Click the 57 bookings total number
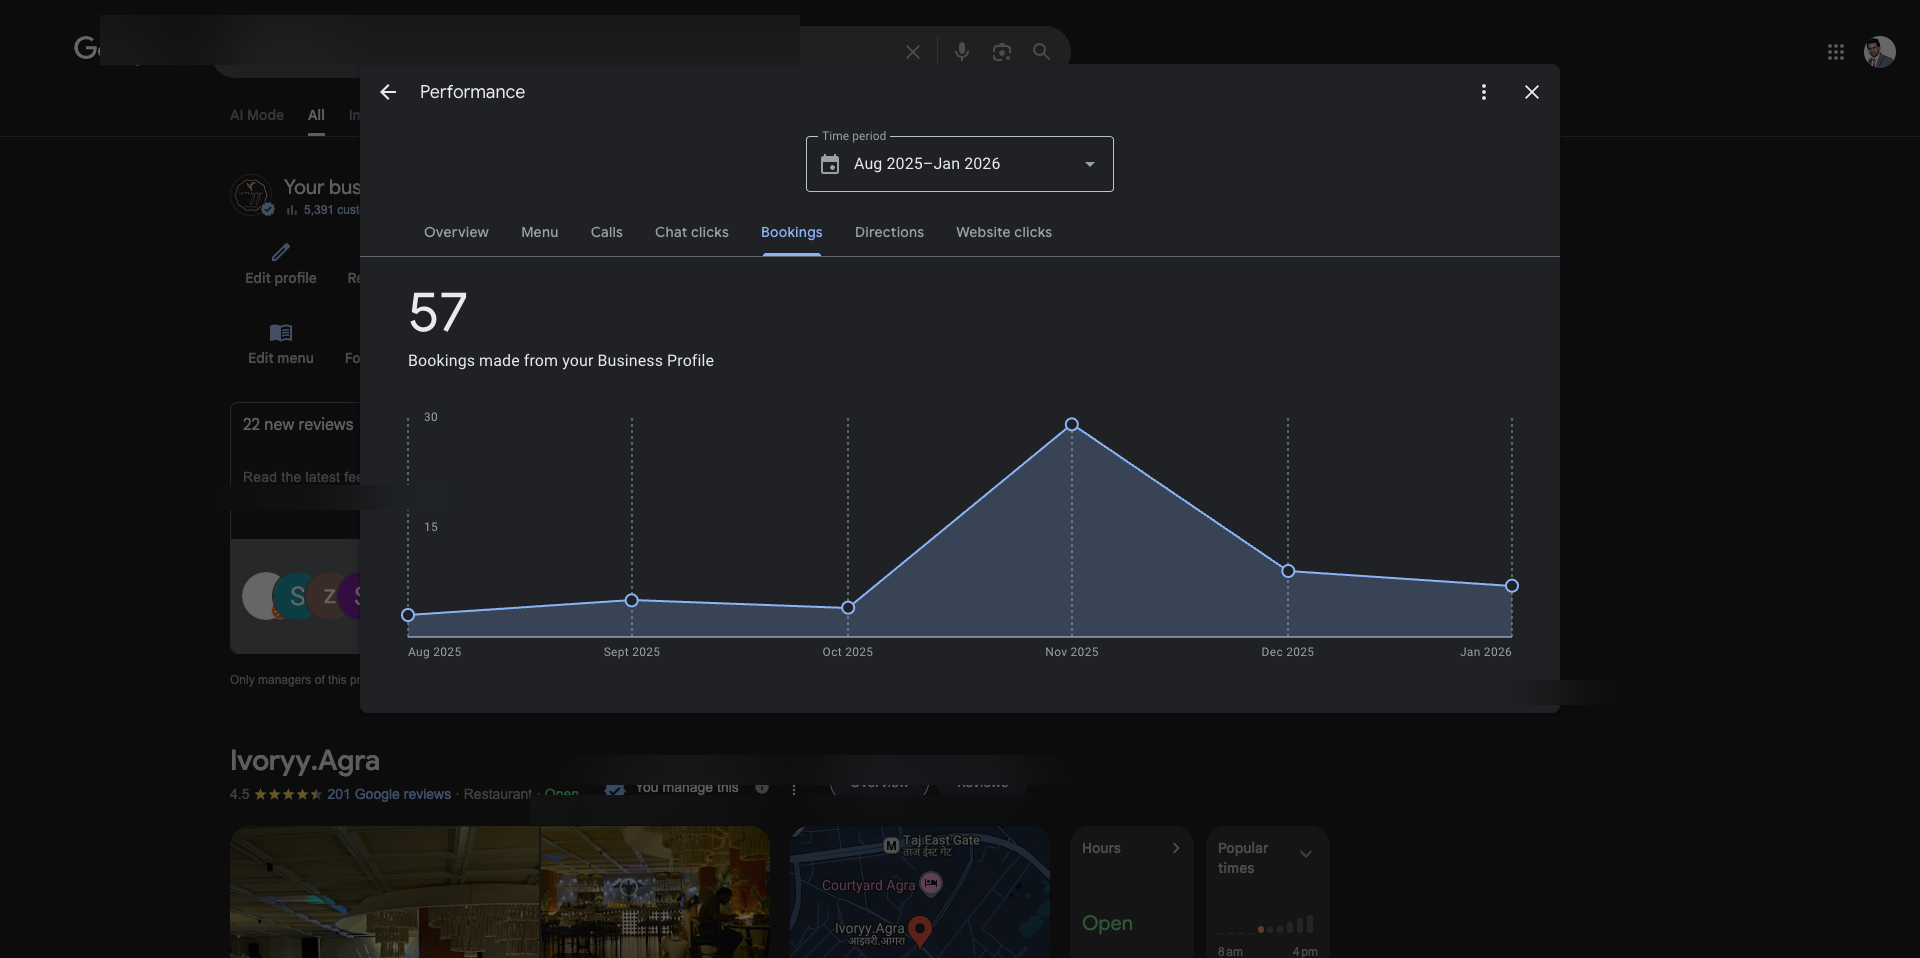Viewport: 1920px width, 958px height. click(438, 312)
